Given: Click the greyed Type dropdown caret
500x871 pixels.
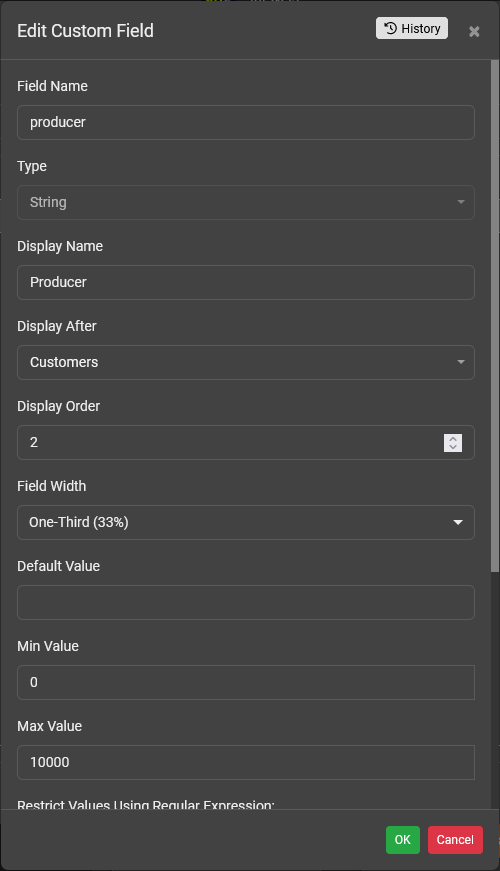Looking at the screenshot, I should 461,202.
